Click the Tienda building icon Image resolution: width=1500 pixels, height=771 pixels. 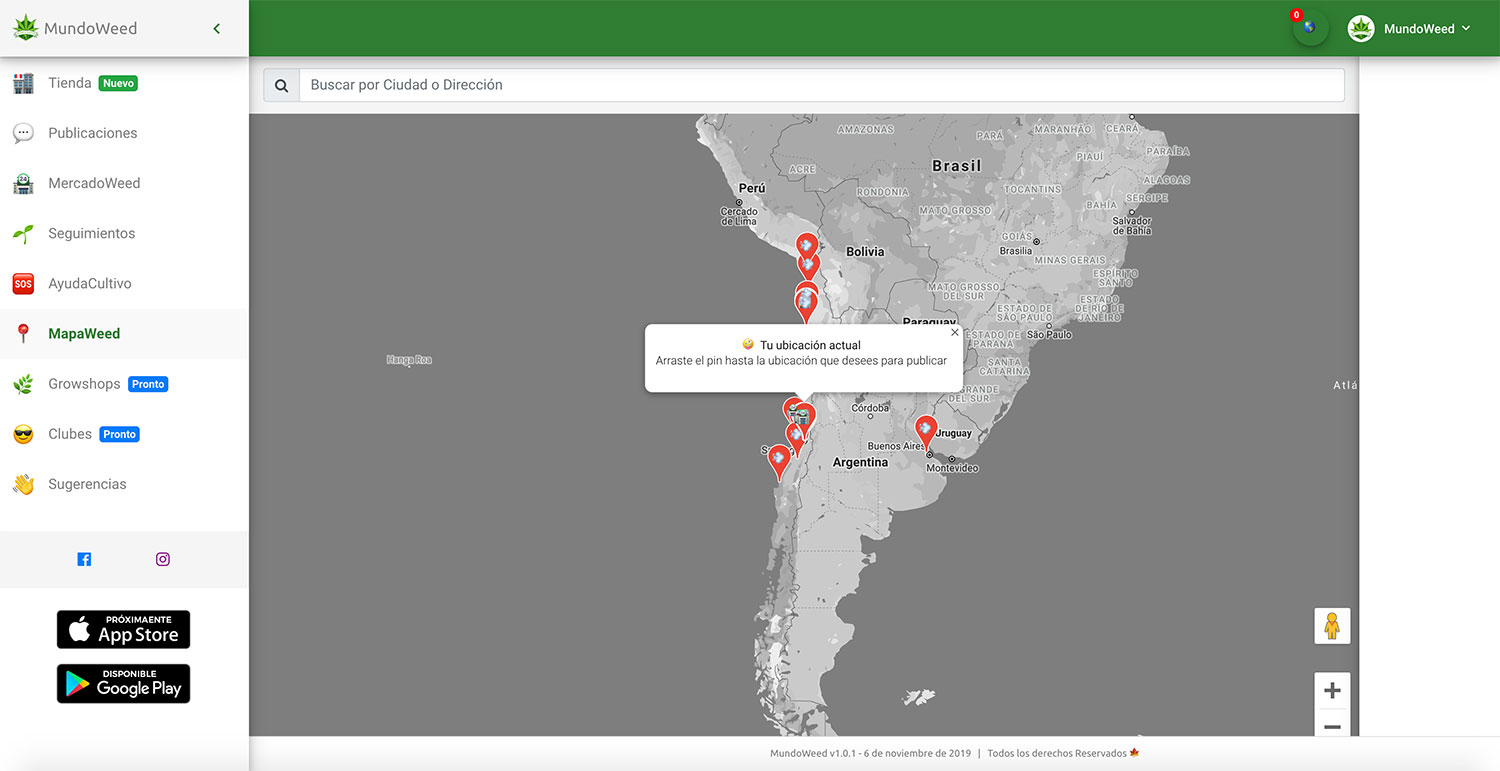pyautogui.click(x=23, y=84)
